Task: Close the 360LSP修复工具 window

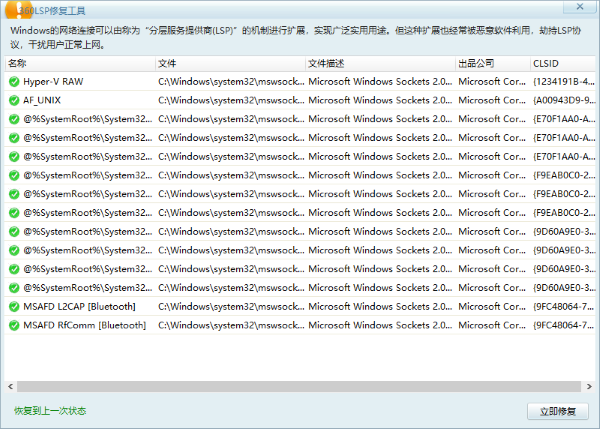Action: 580,7
